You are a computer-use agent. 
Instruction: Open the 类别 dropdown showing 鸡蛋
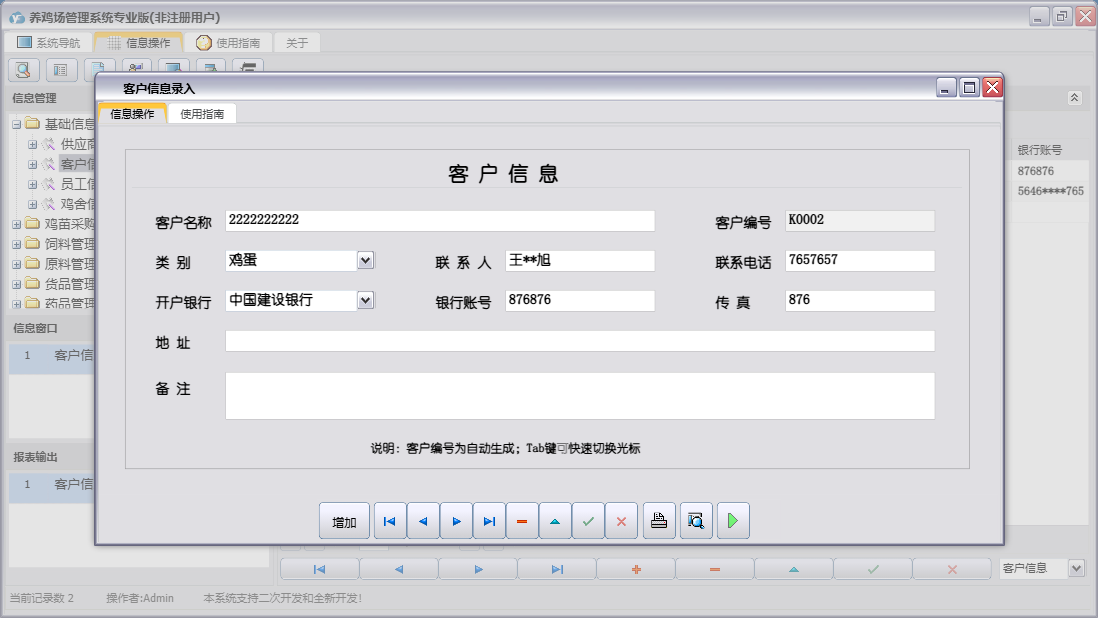point(366,260)
